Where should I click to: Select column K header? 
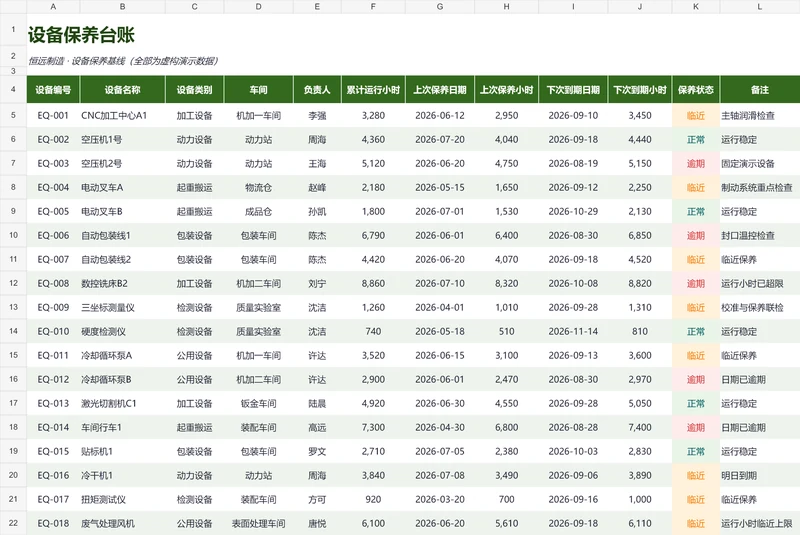[696, 7]
